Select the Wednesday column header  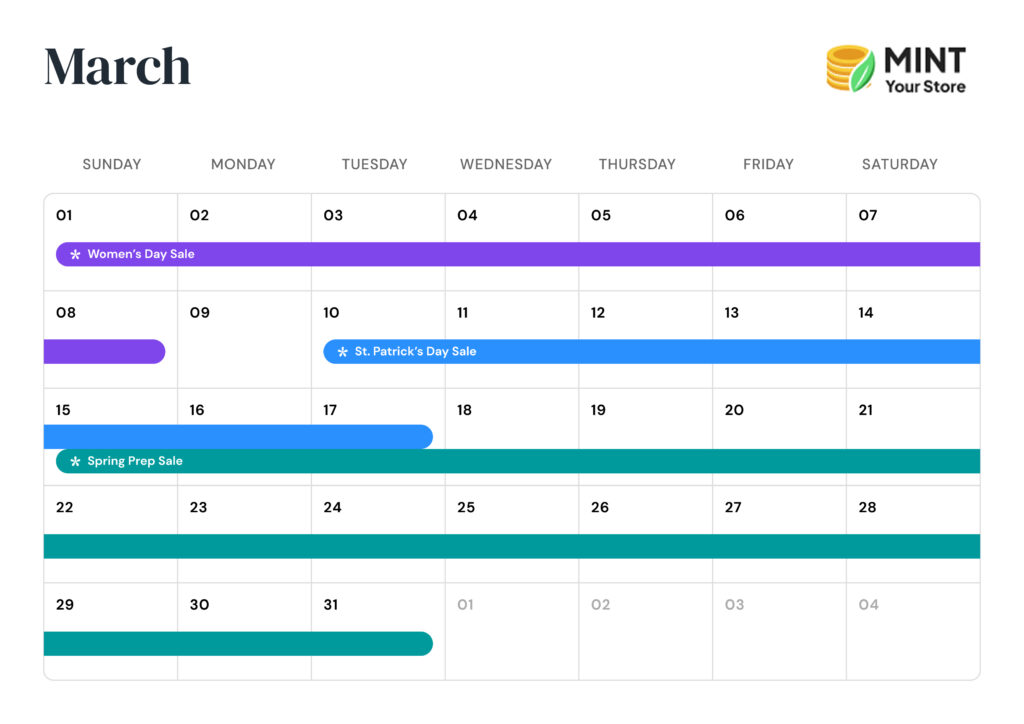pyautogui.click(x=505, y=164)
